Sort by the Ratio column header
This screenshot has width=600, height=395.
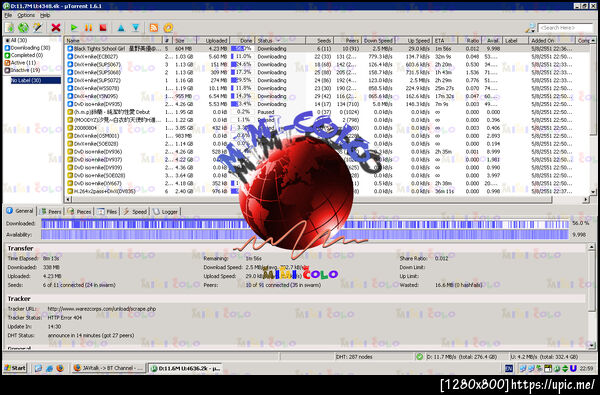(x=470, y=40)
